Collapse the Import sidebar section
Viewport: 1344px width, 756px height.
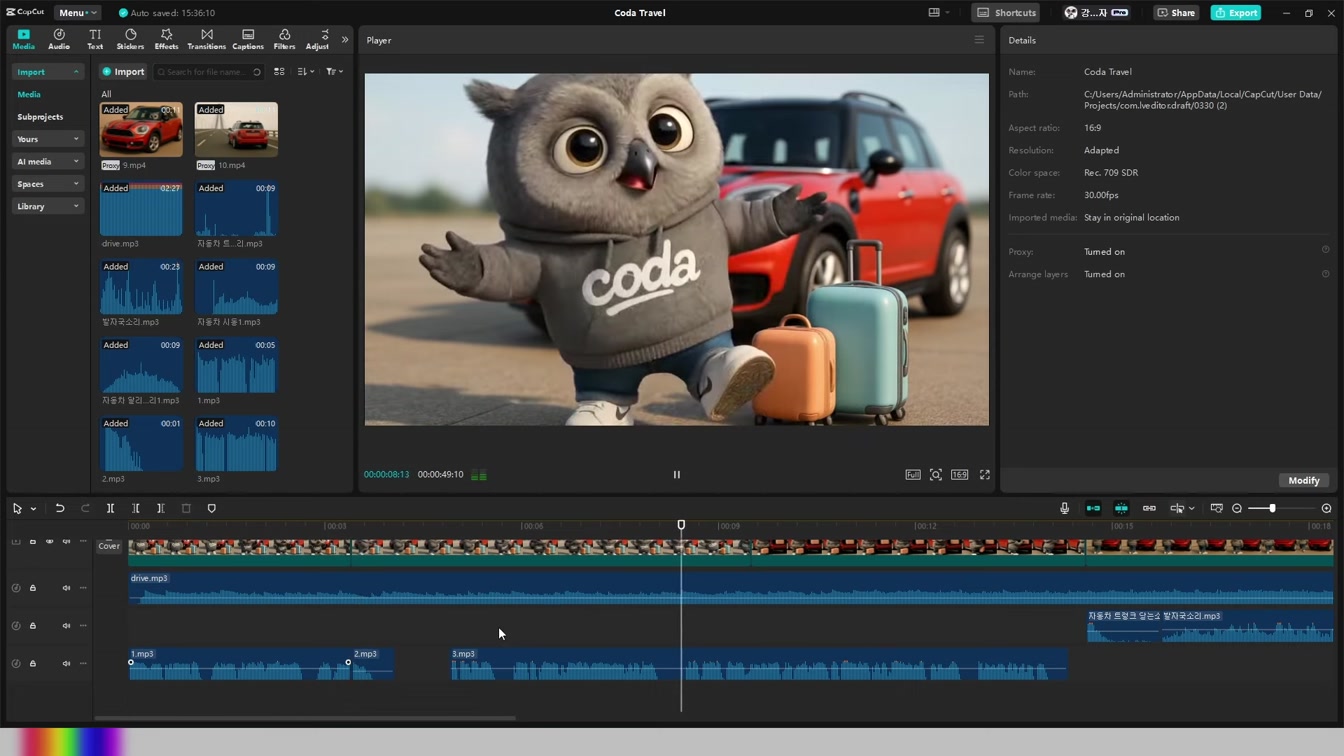pyautogui.click(x=47, y=72)
